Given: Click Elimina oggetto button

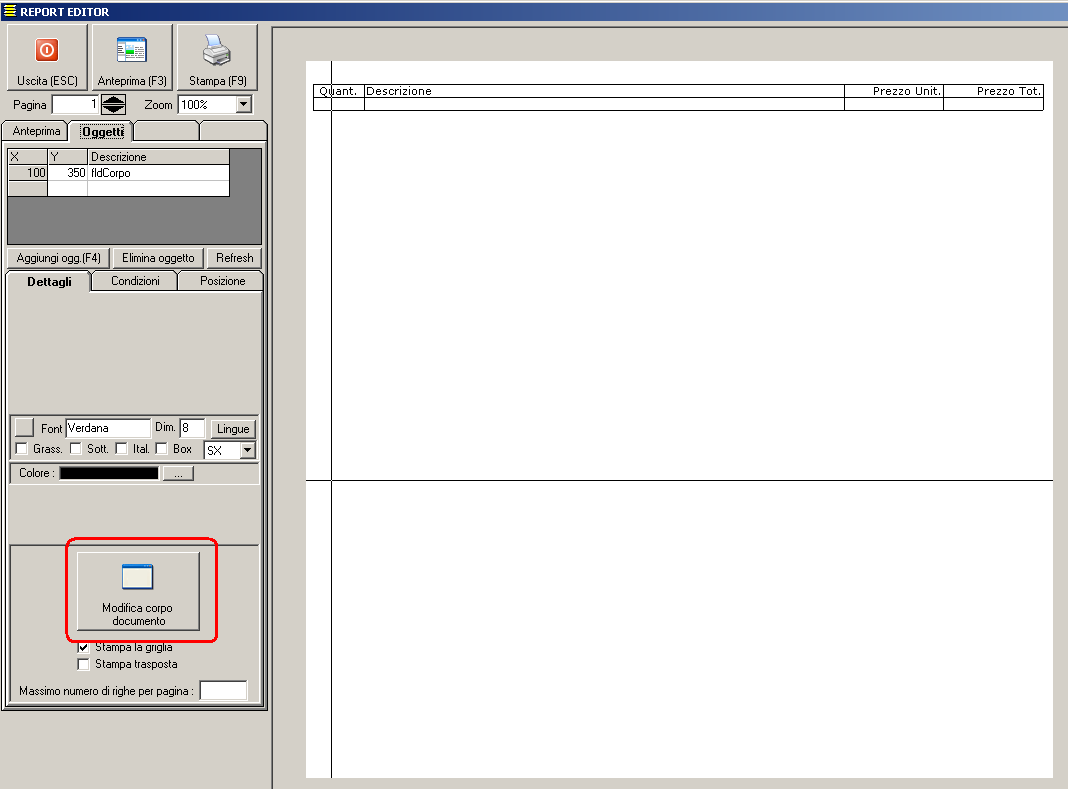Looking at the screenshot, I should point(158,258).
